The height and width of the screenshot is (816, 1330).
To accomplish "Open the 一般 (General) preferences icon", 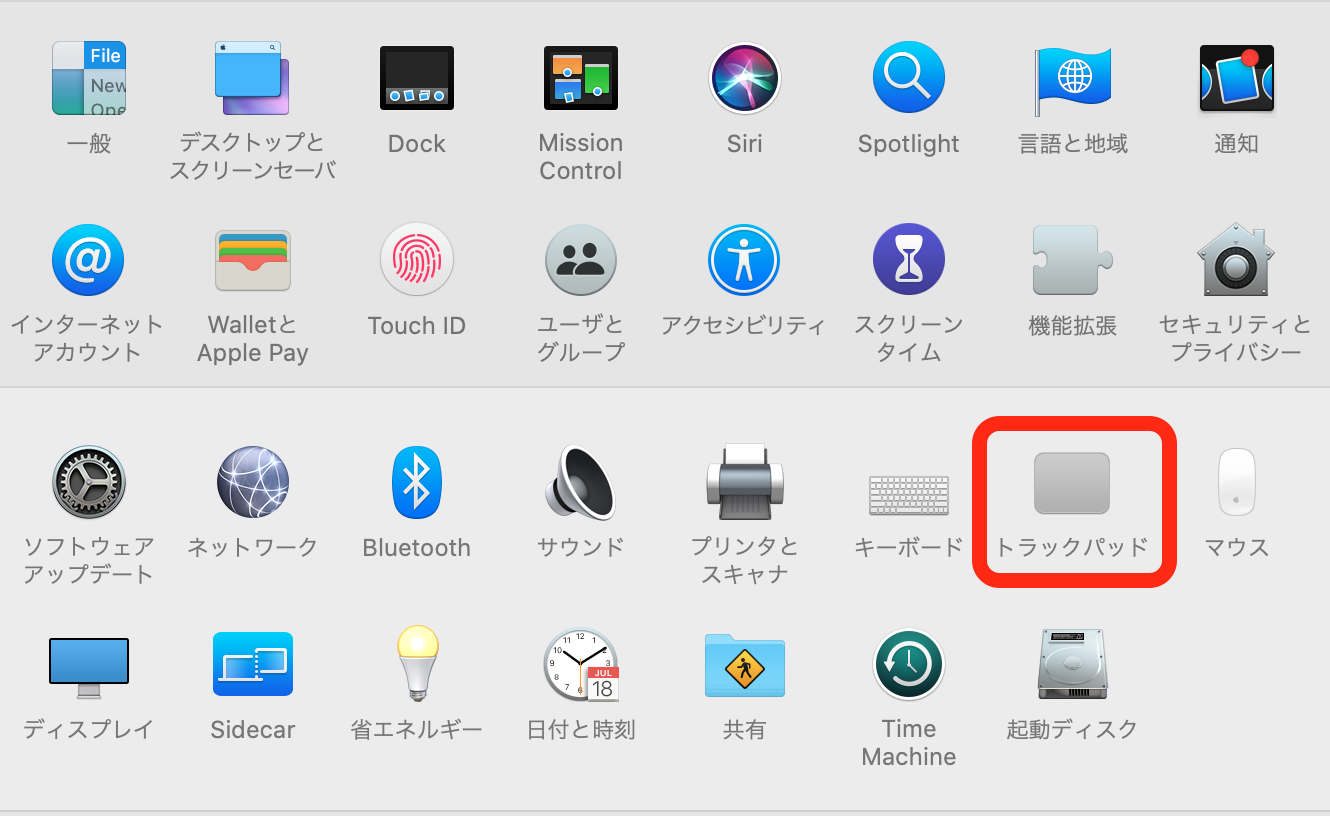I will (x=88, y=78).
